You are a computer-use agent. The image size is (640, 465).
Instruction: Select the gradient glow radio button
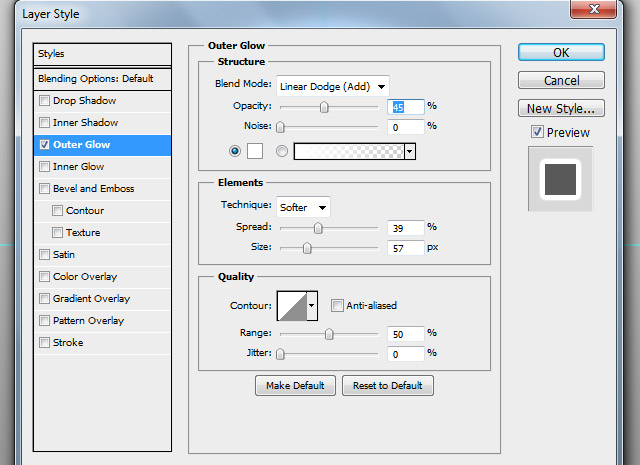[282, 151]
